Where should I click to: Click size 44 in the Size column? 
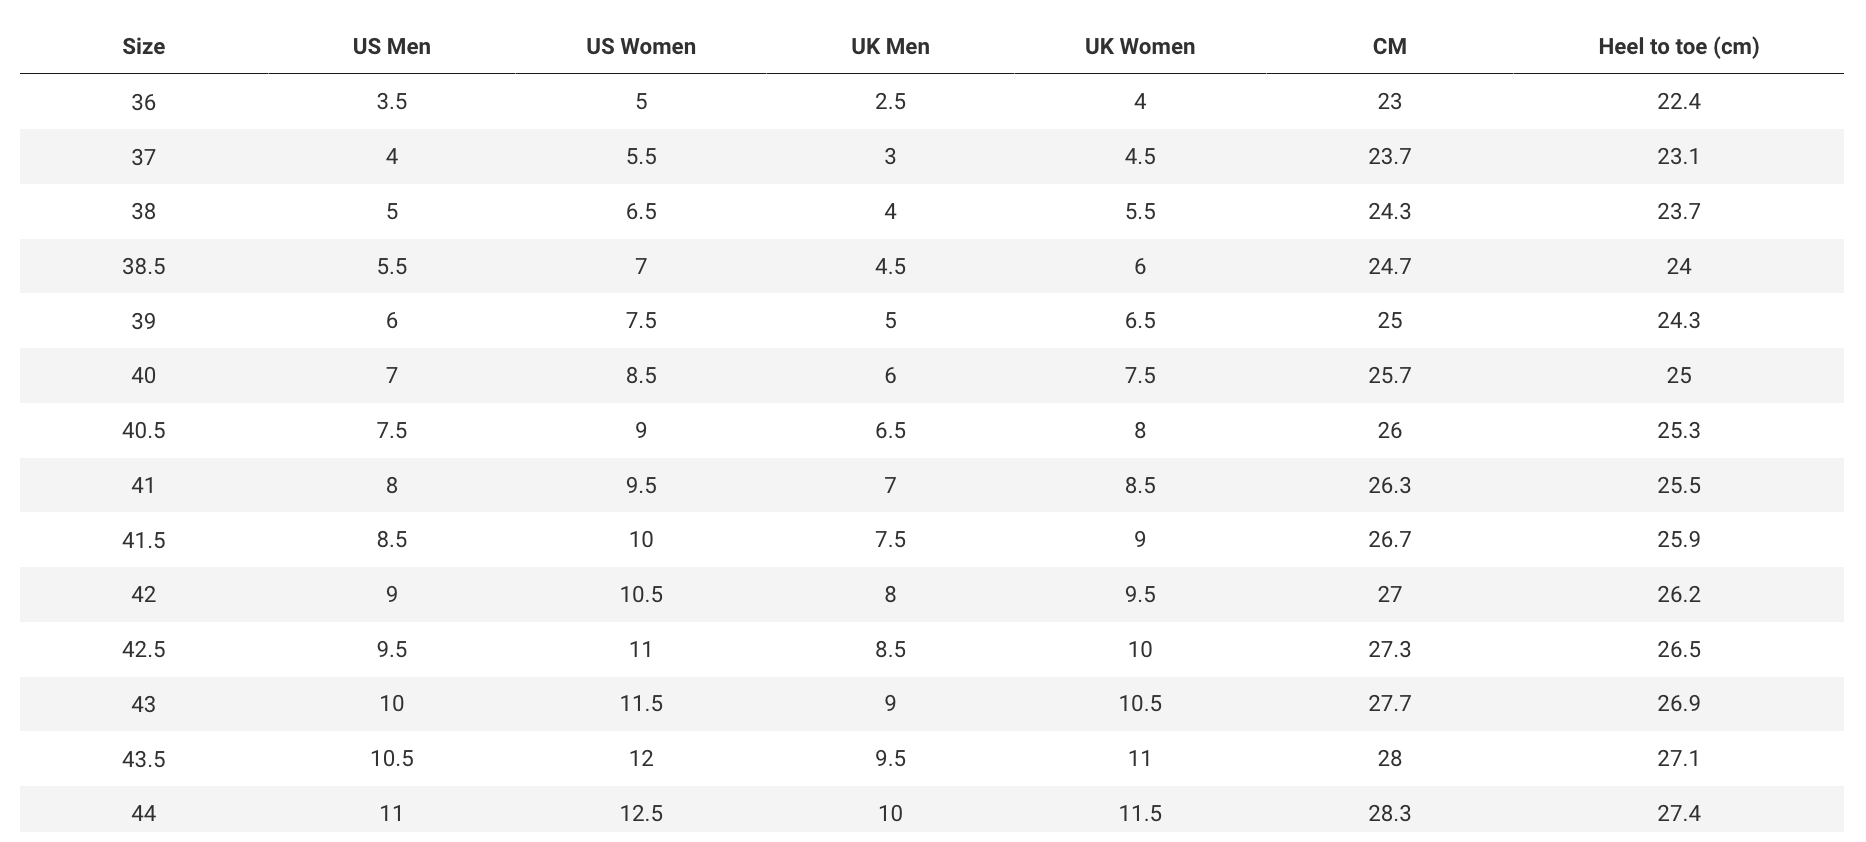pyautogui.click(x=143, y=813)
